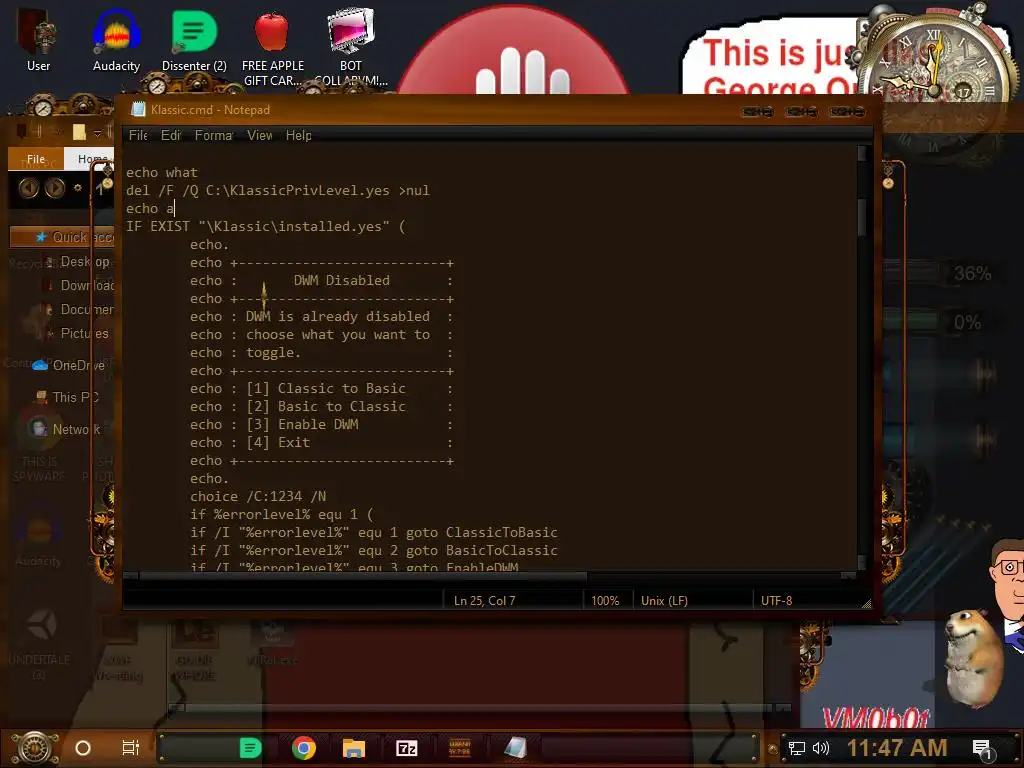Open Notepad's Edit menu
The height and width of the screenshot is (768, 1024).
(170, 135)
